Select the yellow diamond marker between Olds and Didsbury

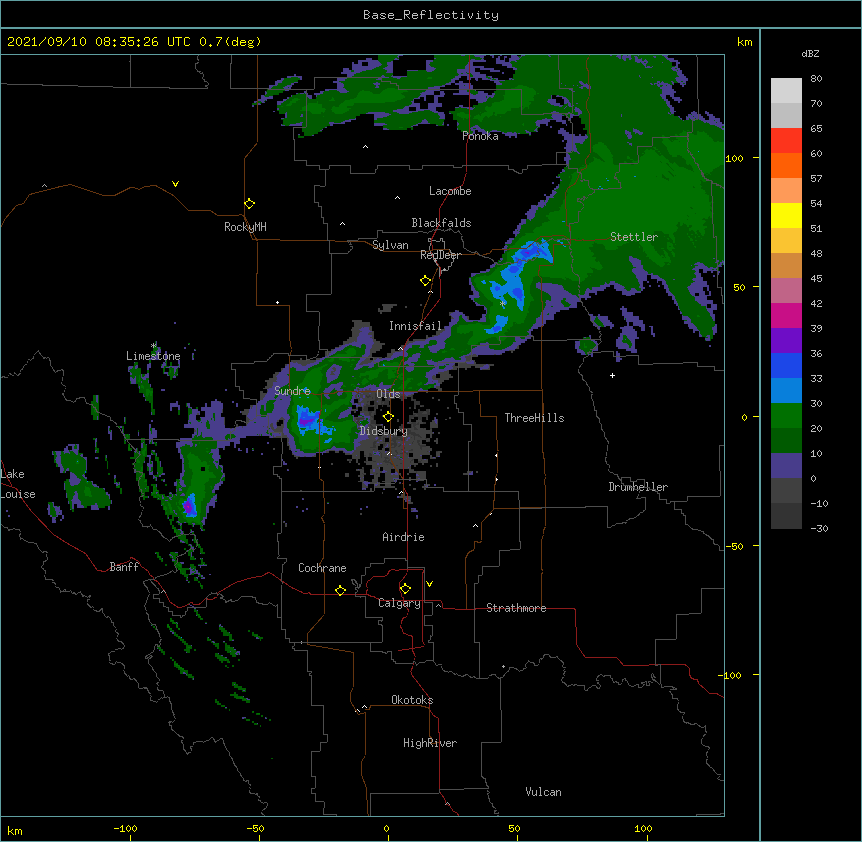pos(388,416)
